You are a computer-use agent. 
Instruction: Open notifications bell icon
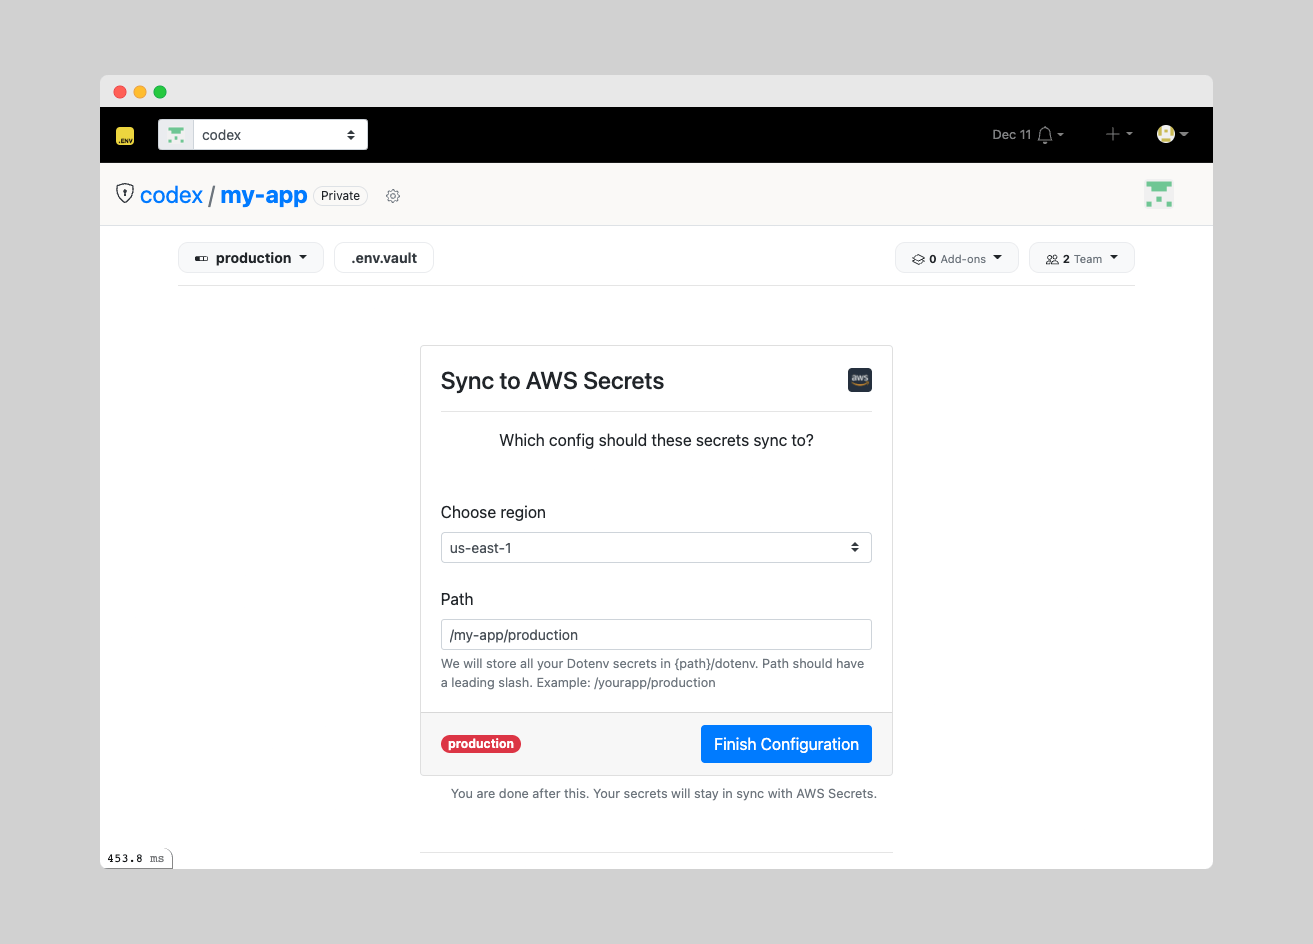1045,135
